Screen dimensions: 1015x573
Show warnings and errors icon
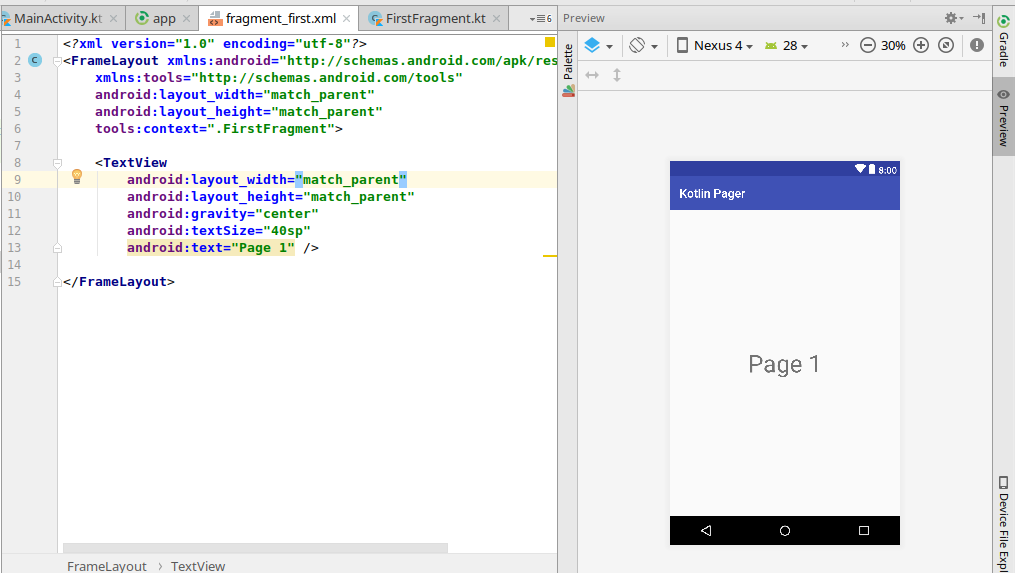coord(977,45)
